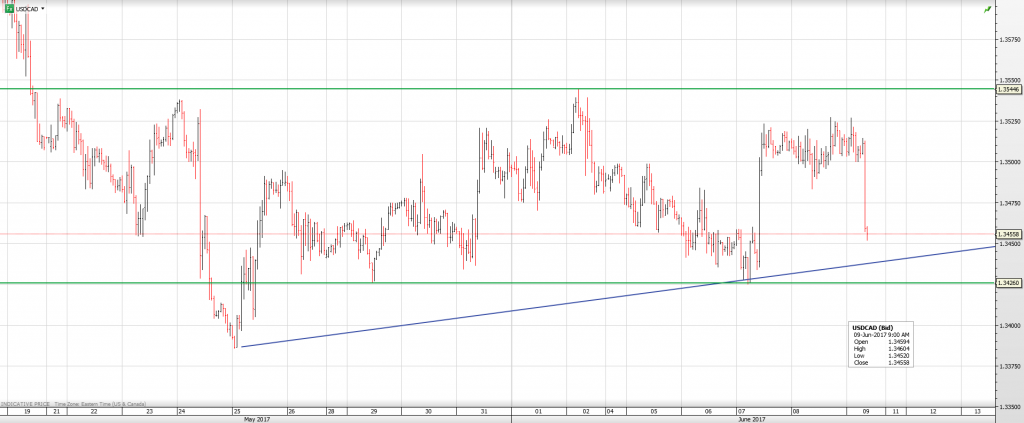Click the latest red candle at June 09
The width and height of the screenshot is (1024, 423).
[866, 232]
